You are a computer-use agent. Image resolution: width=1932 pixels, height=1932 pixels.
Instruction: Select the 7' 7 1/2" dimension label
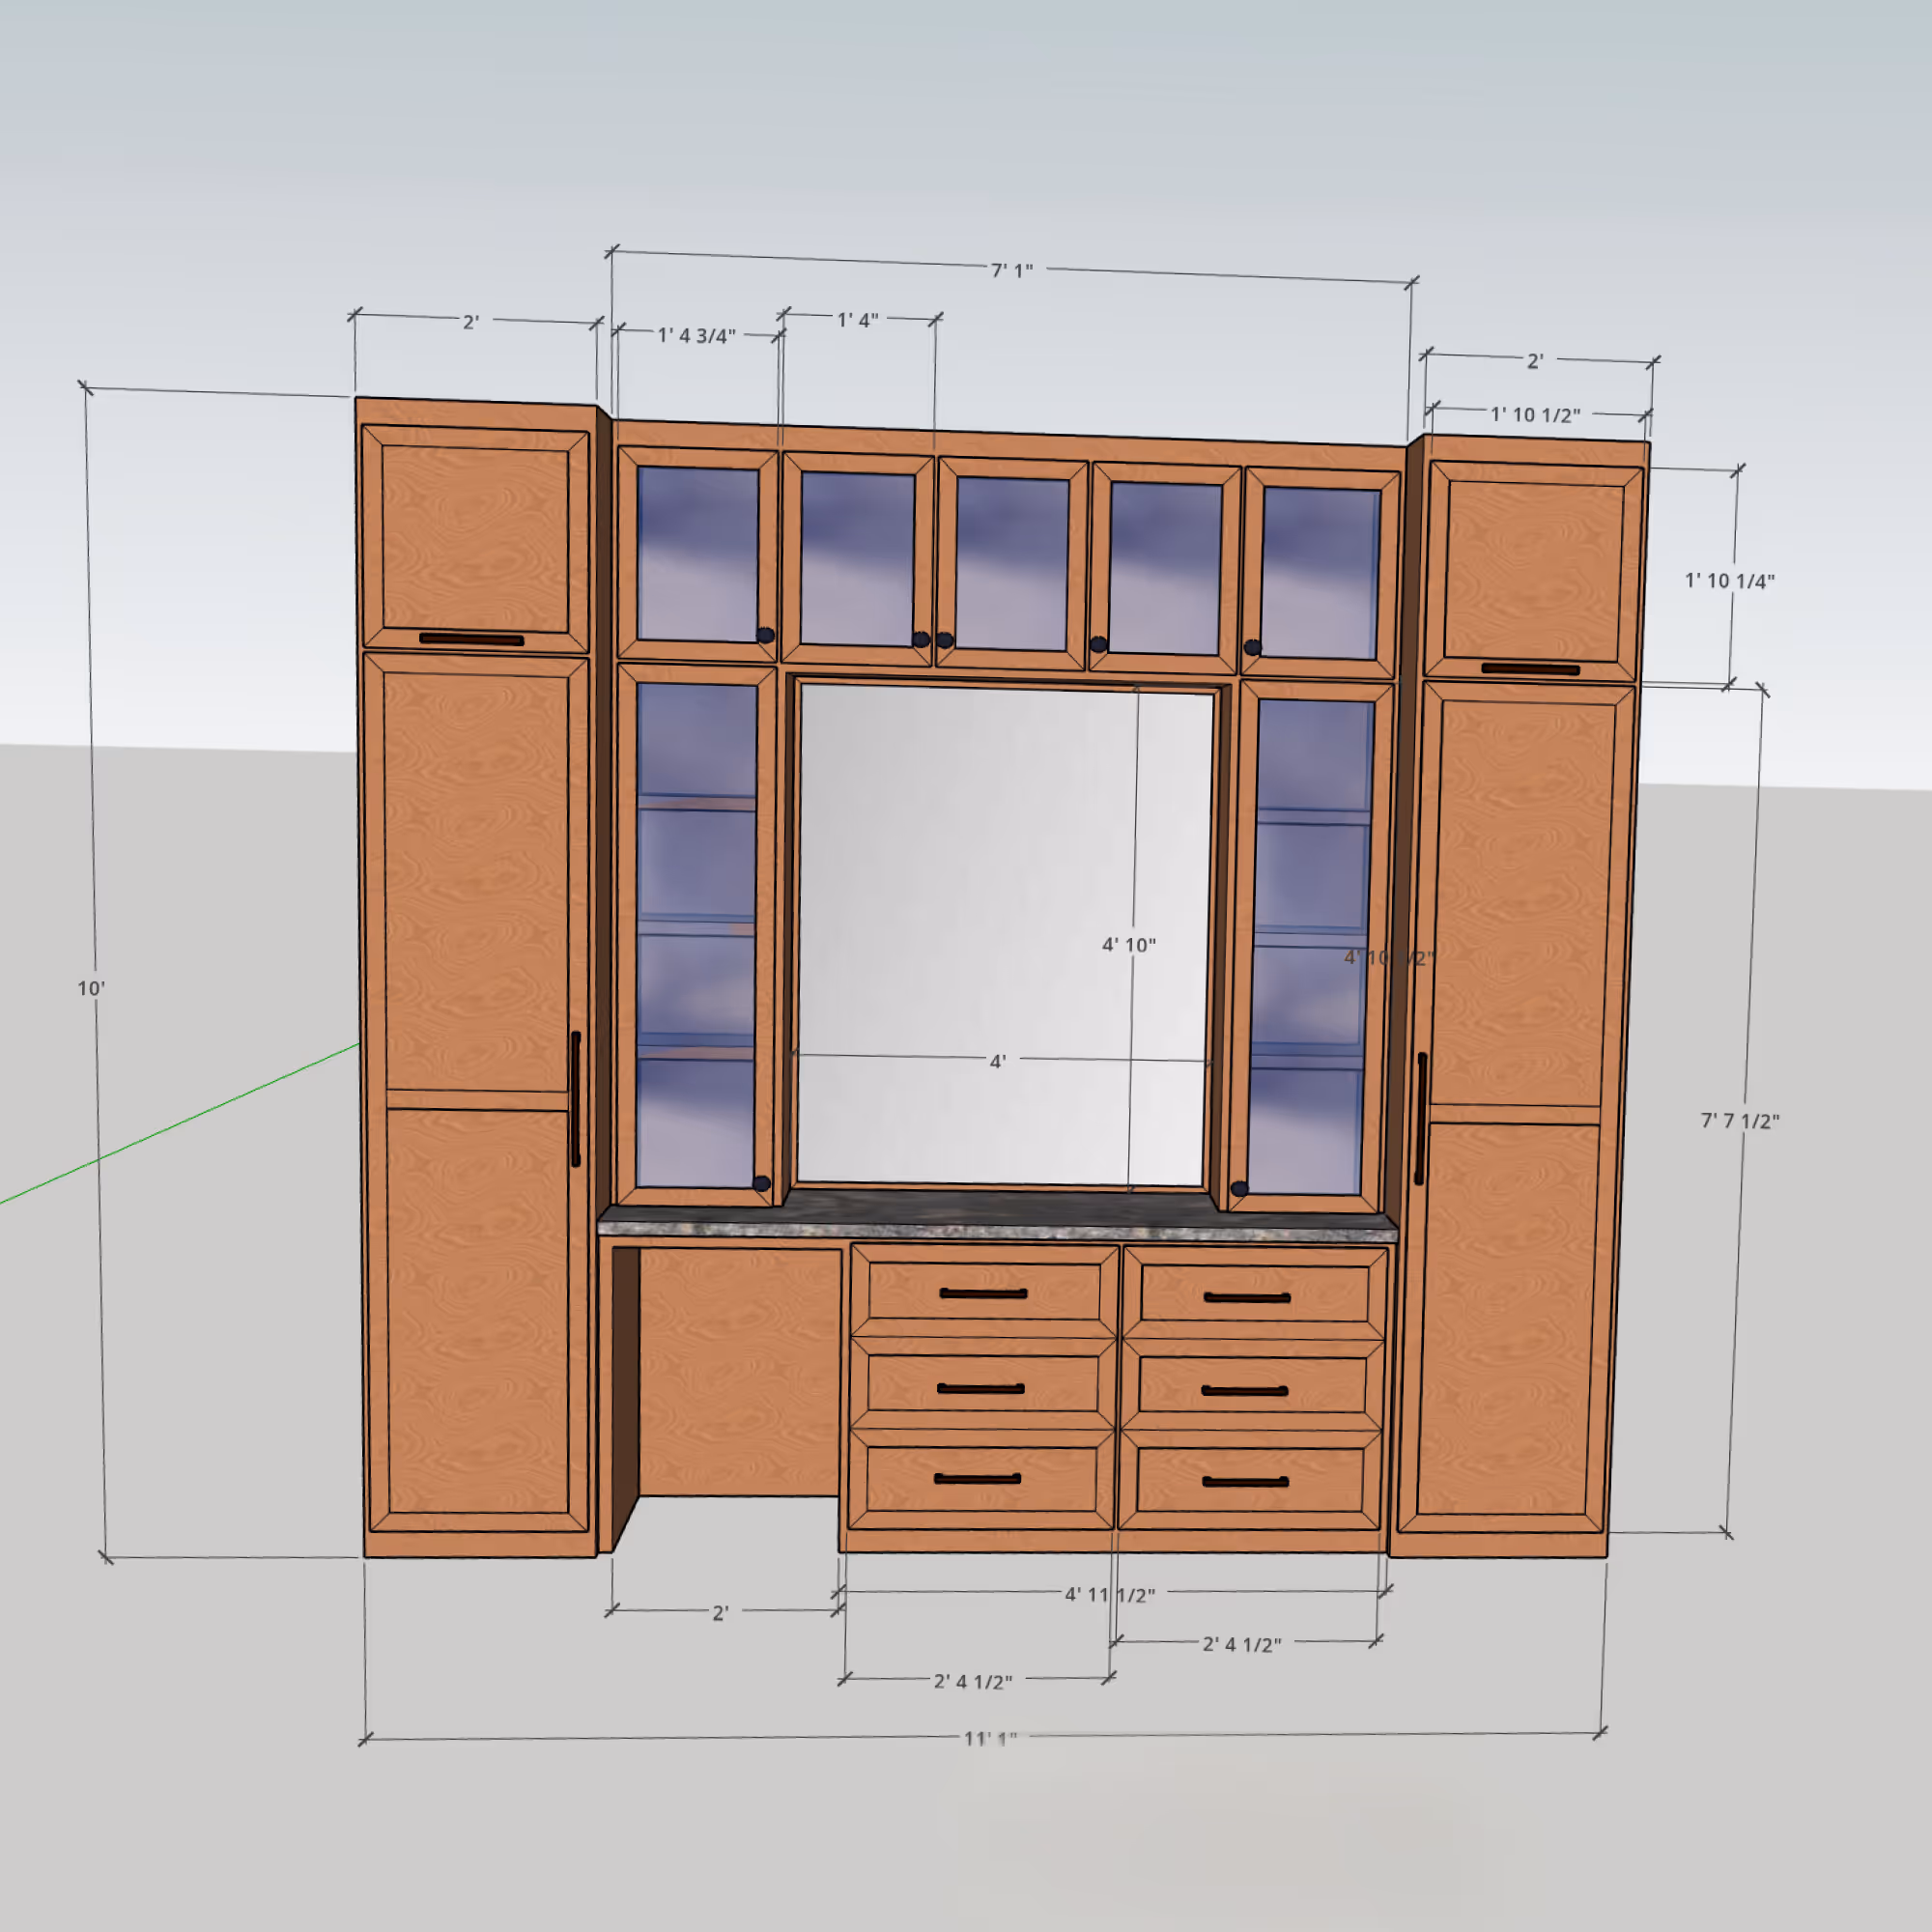[x=1740, y=1120]
